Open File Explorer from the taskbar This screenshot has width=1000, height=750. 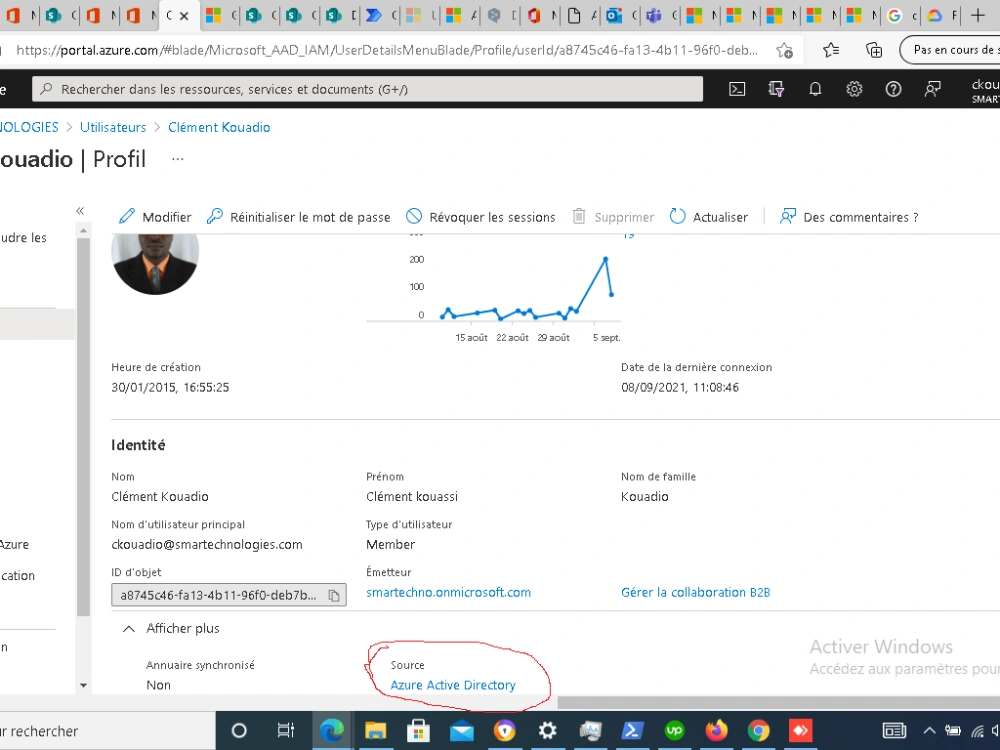point(376,730)
